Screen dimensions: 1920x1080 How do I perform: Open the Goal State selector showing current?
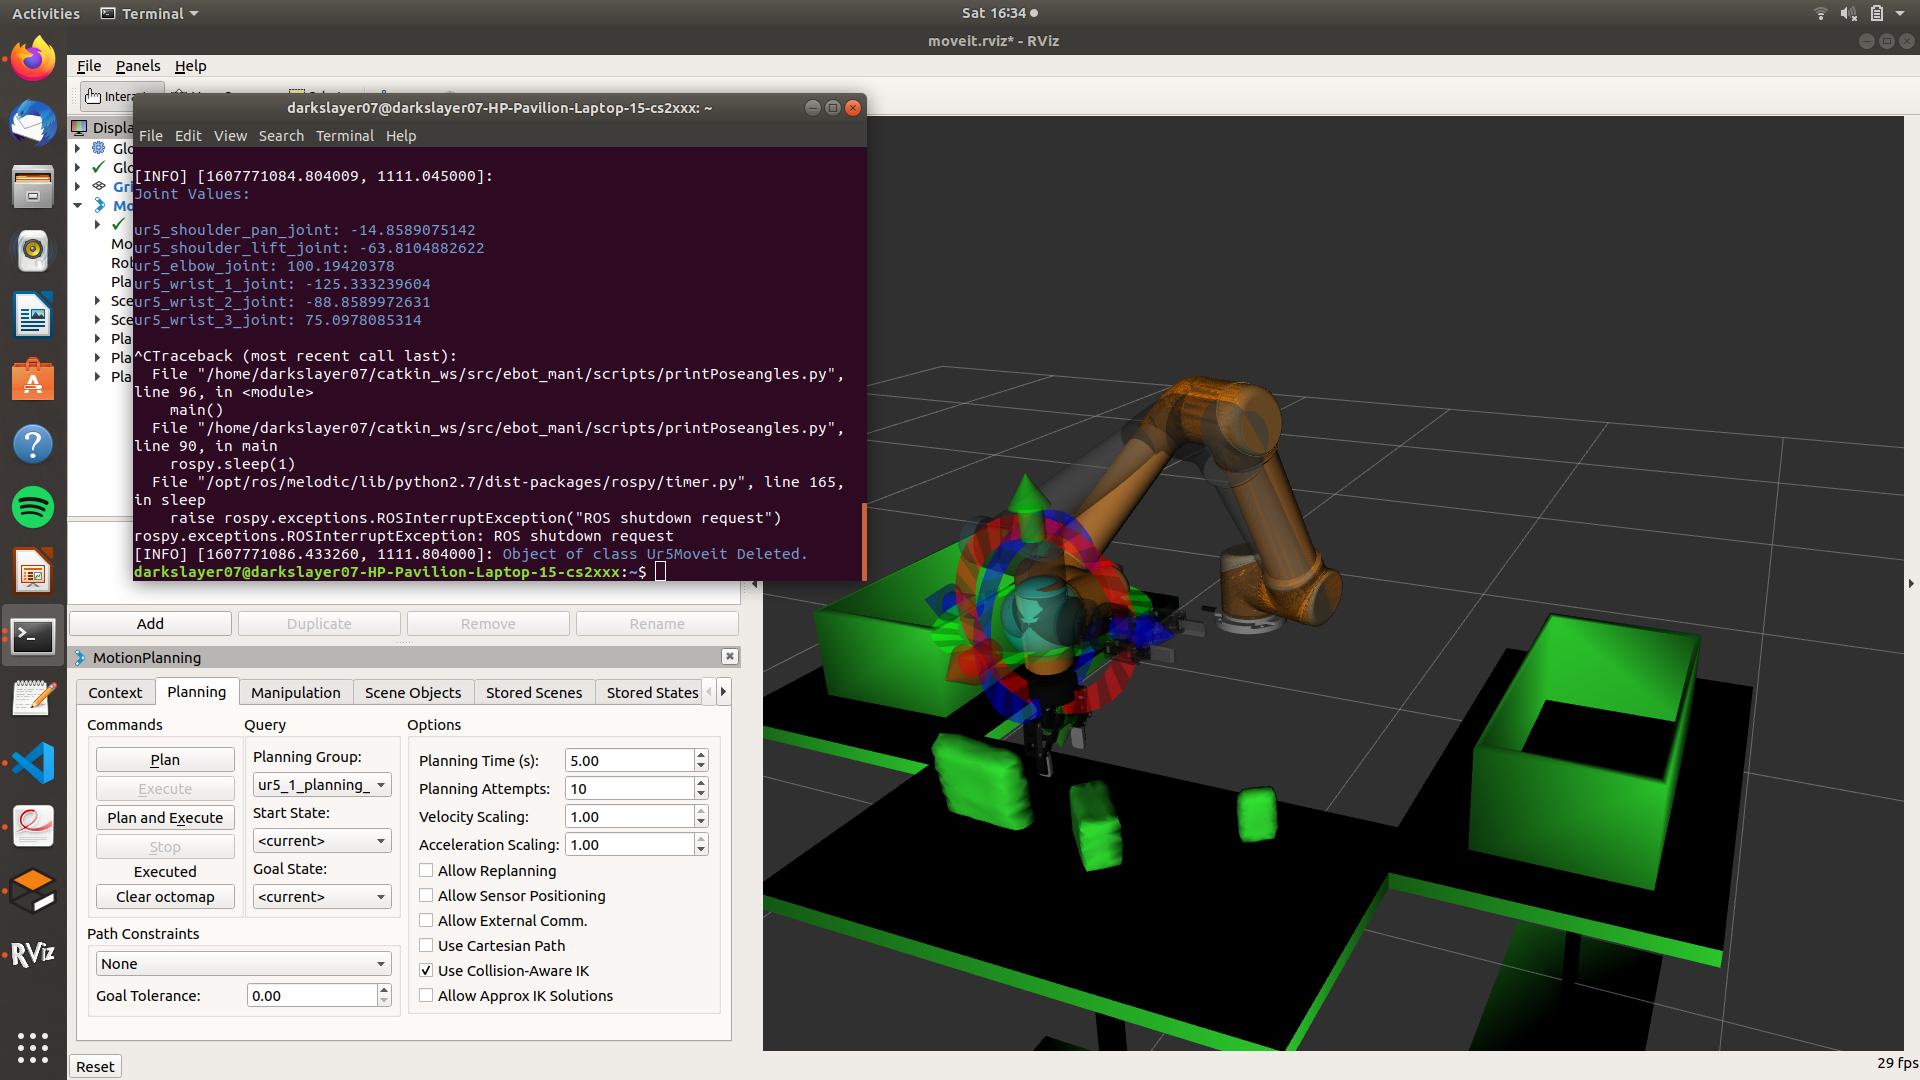point(321,896)
